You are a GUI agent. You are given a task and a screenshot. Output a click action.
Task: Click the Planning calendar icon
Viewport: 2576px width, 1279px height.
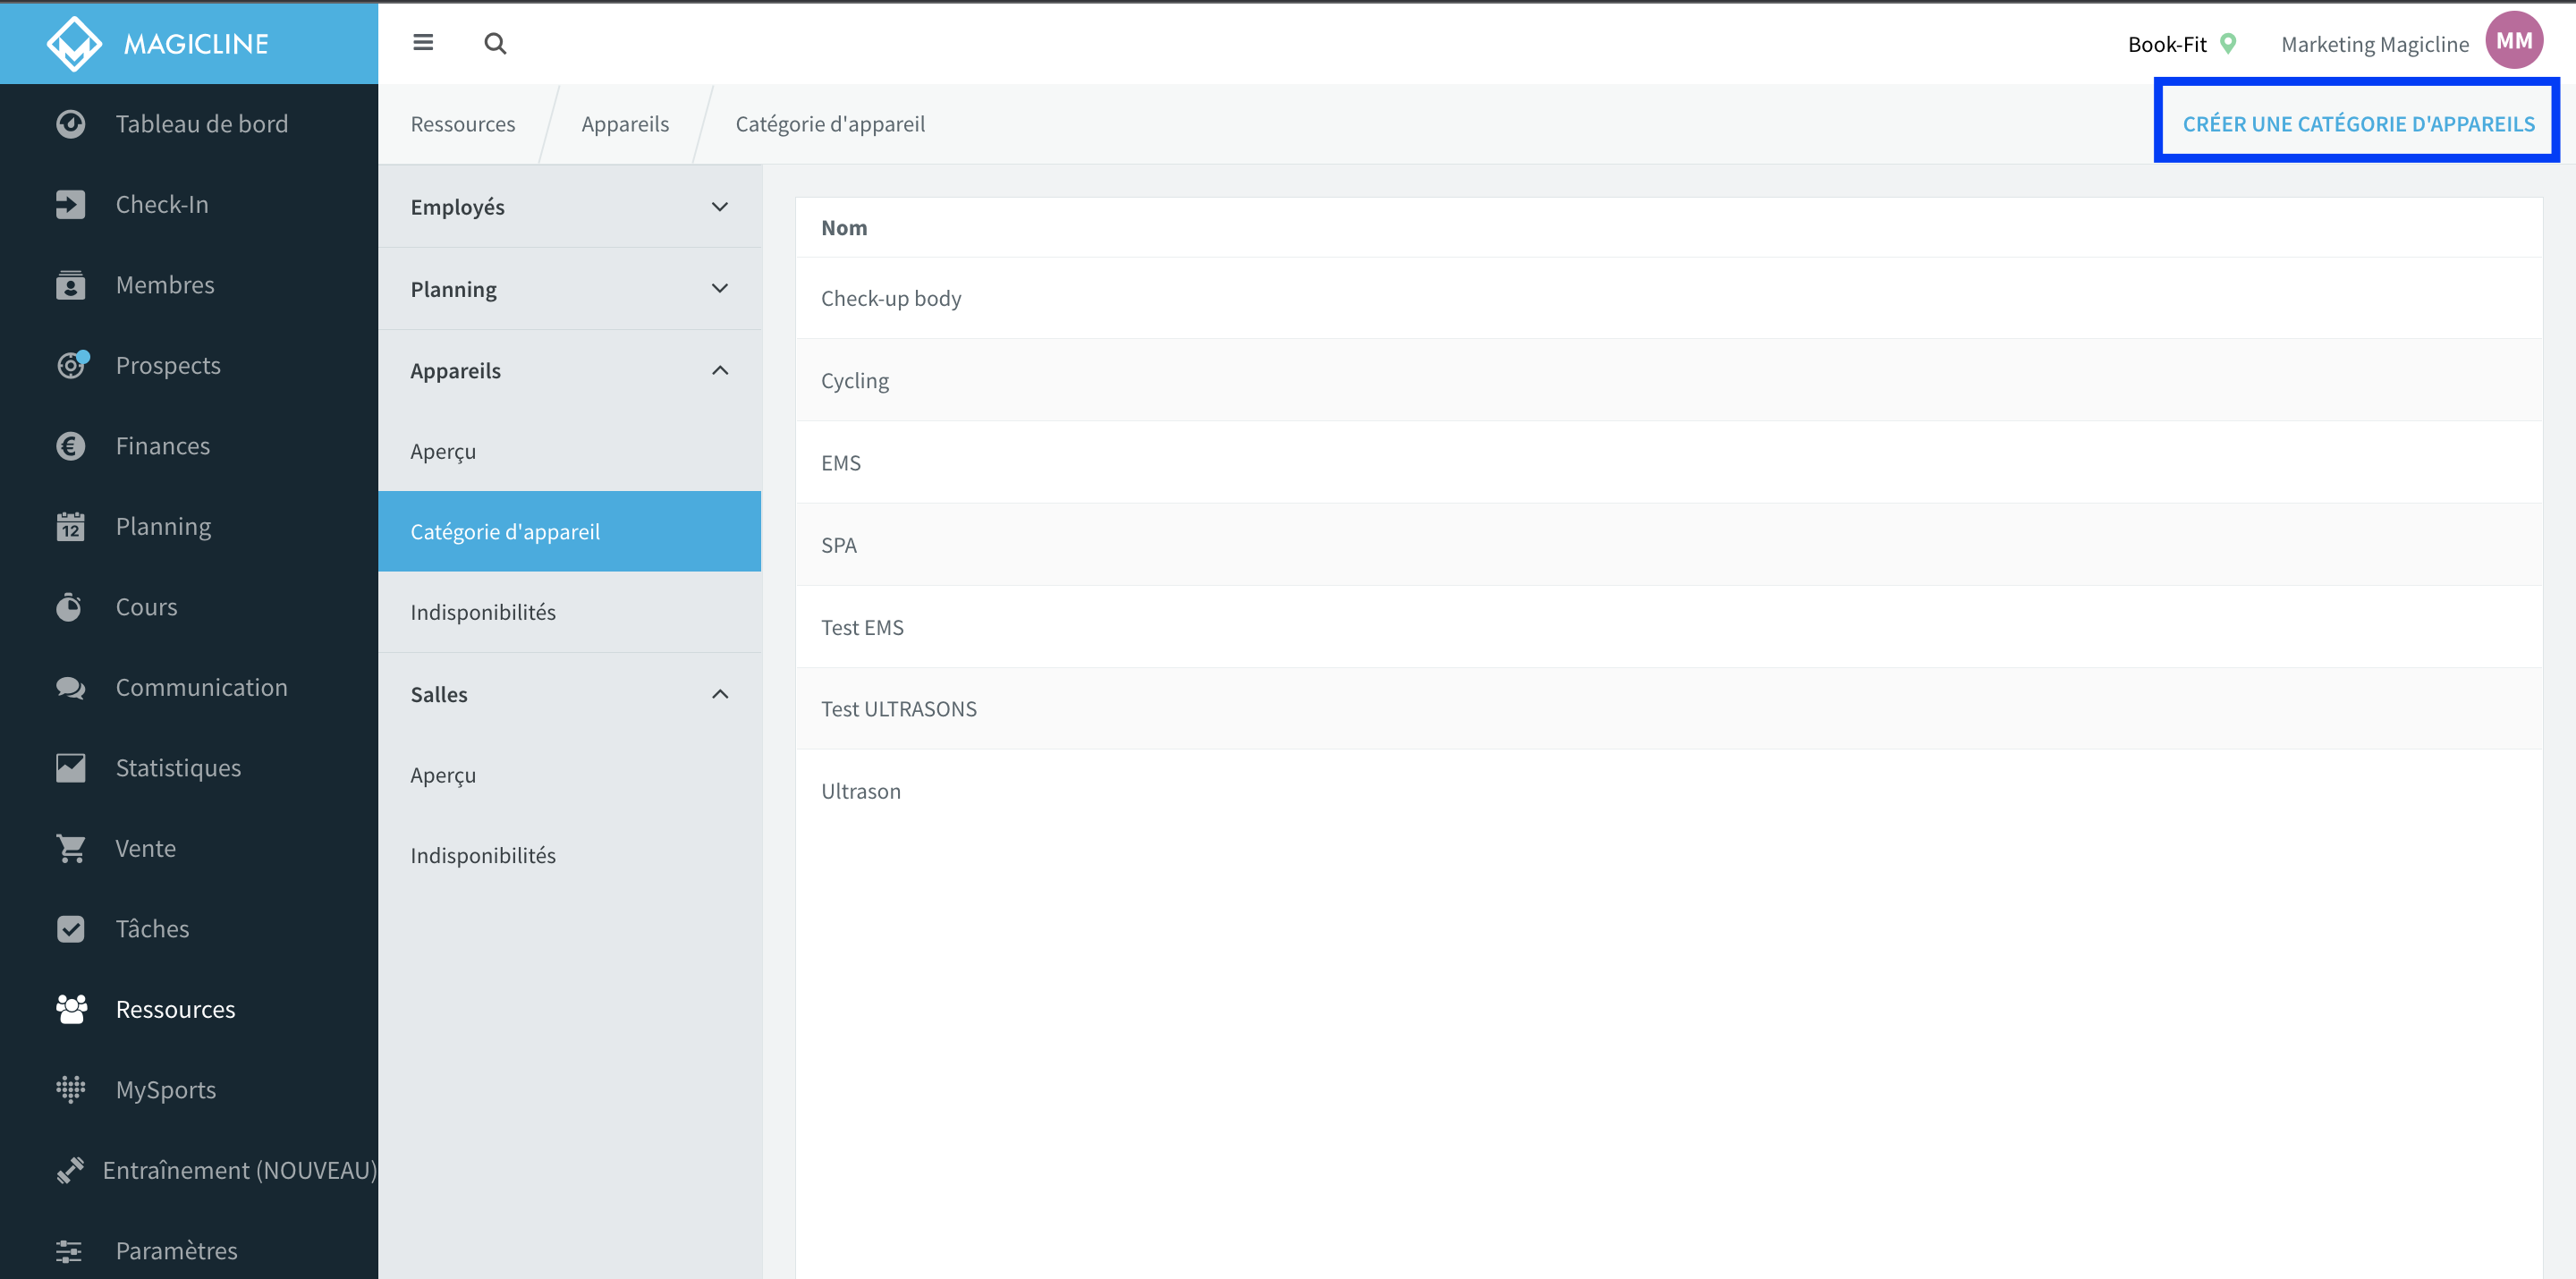point(70,526)
